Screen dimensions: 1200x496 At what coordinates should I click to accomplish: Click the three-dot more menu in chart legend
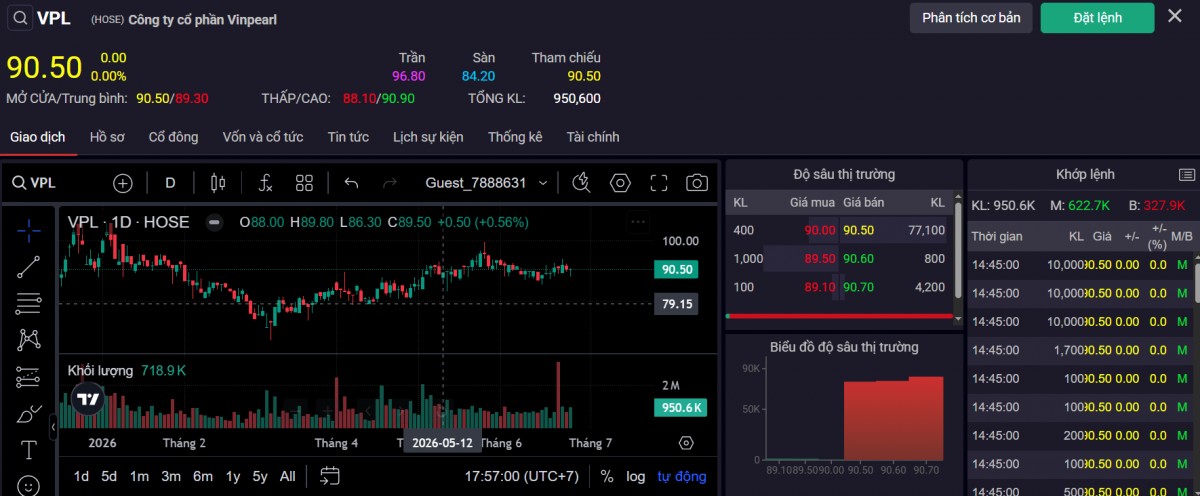pyautogui.click(x=638, y=222)
